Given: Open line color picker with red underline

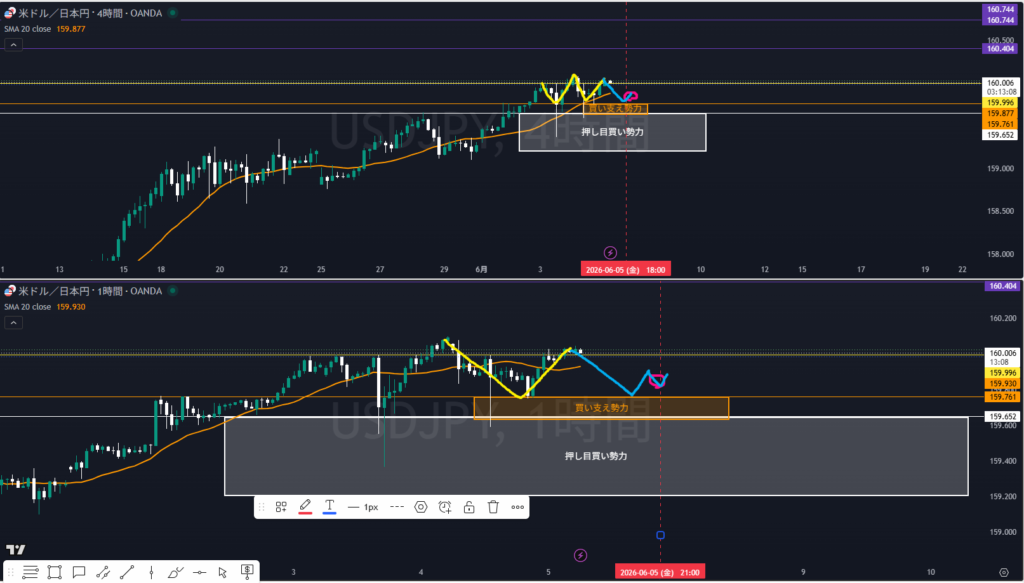Looking at the screenshot, I should point(305,507).
